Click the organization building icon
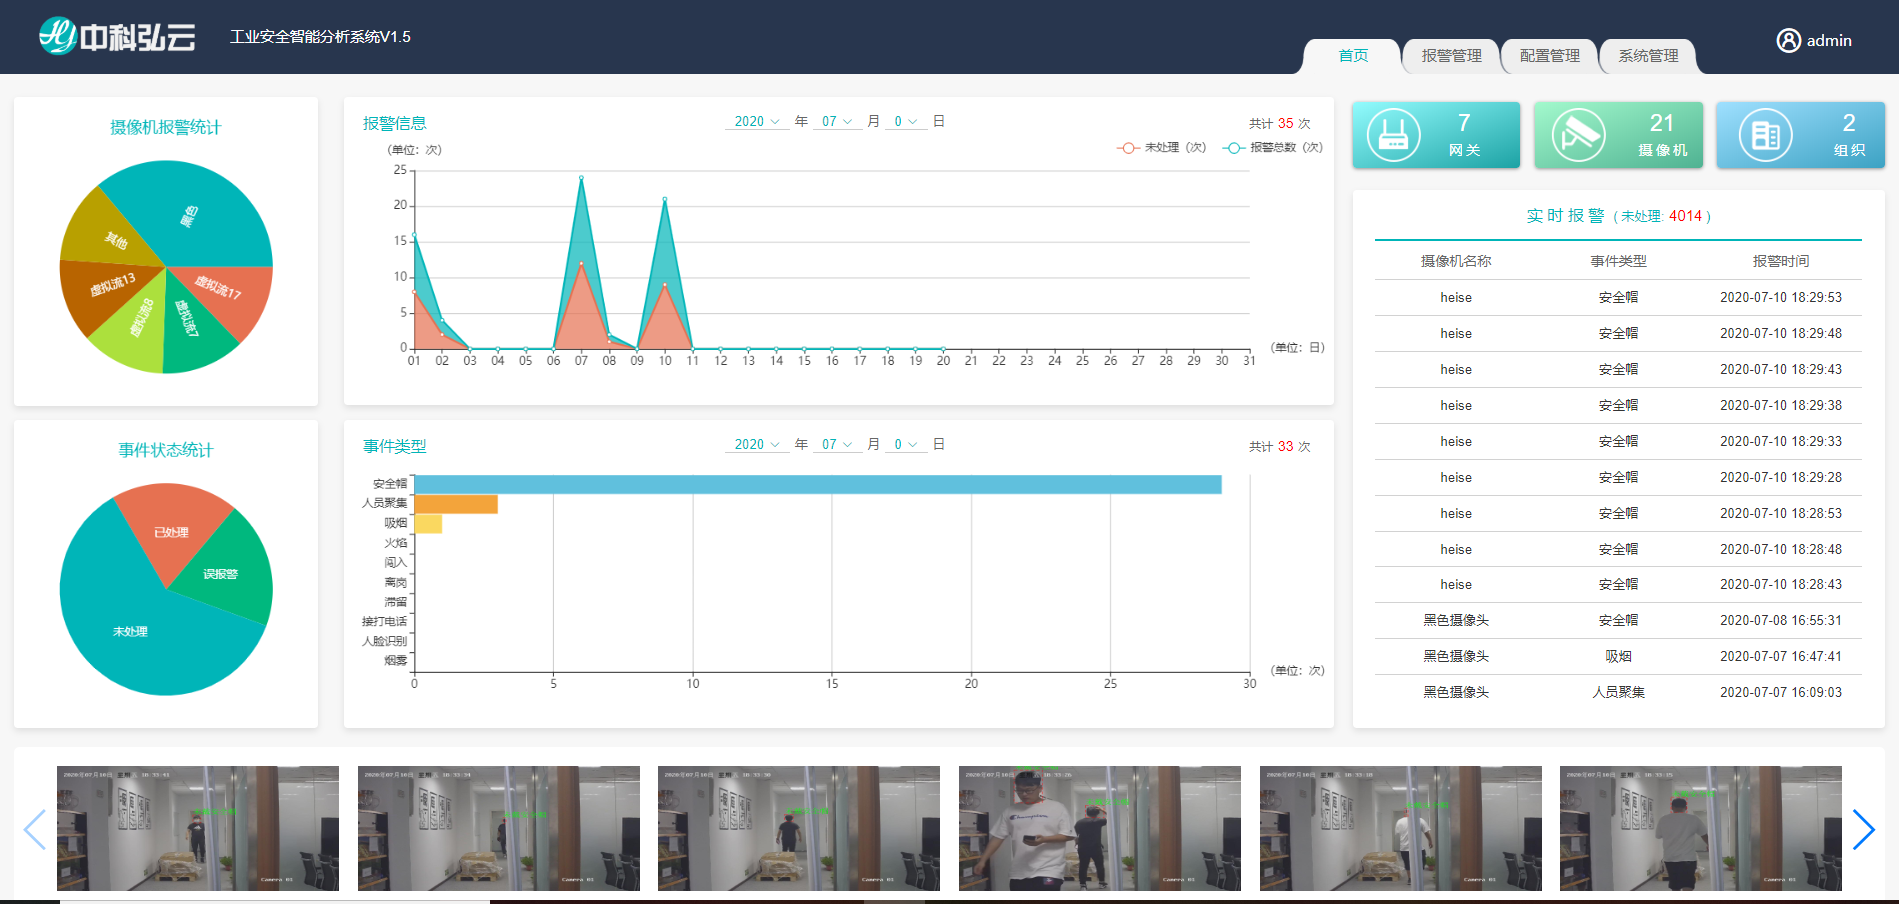Image resolution: width=1899 pixels, height=904 pixels. click(1765, 135)
